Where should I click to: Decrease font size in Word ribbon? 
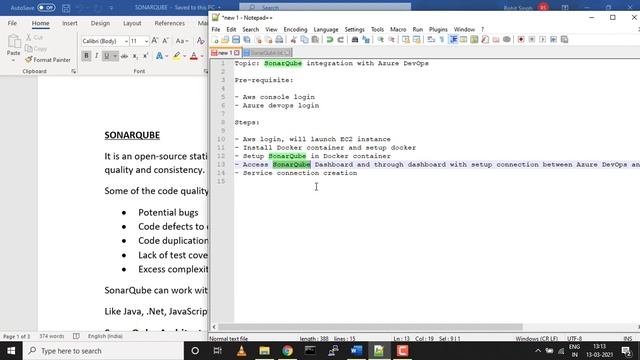coord(165,41)
